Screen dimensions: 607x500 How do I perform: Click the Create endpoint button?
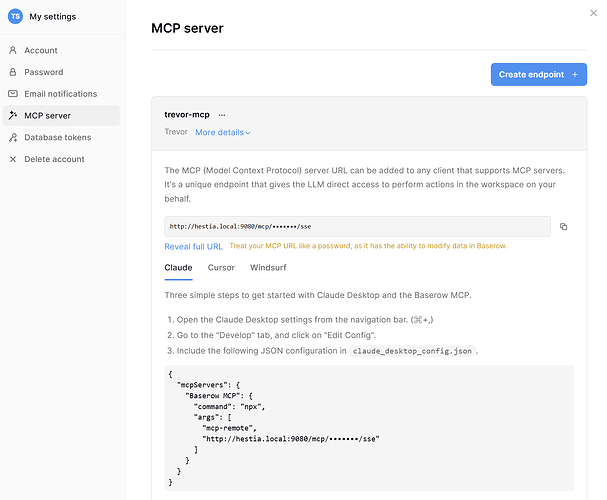tap(538, 74)
